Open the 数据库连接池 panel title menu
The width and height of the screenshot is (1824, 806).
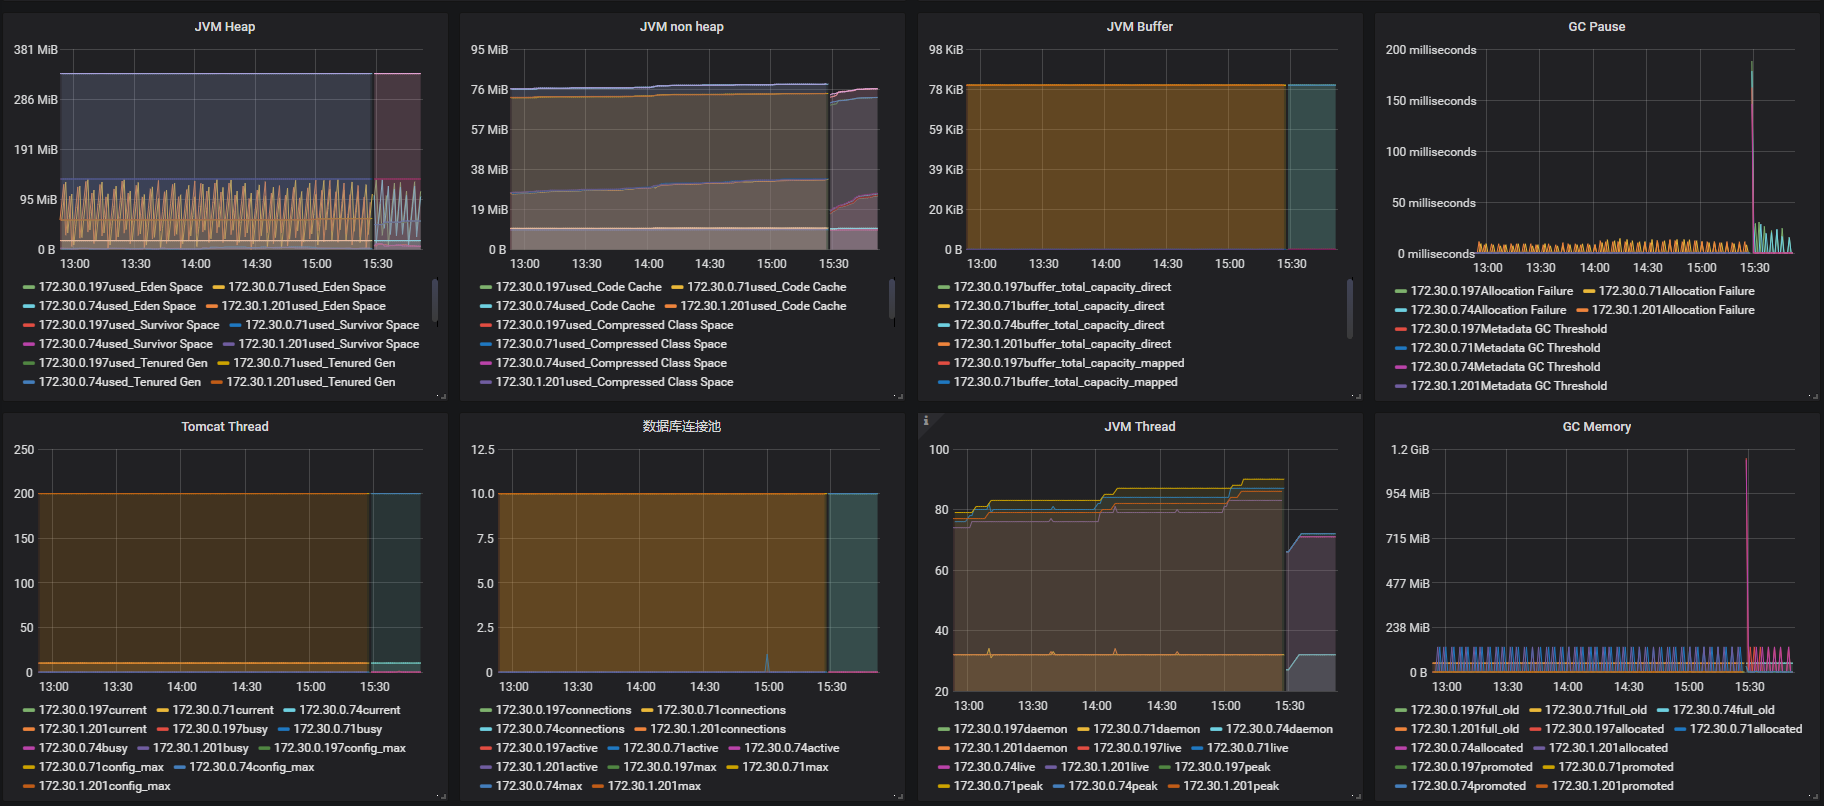pyautogui.click(x=682, y=427)
